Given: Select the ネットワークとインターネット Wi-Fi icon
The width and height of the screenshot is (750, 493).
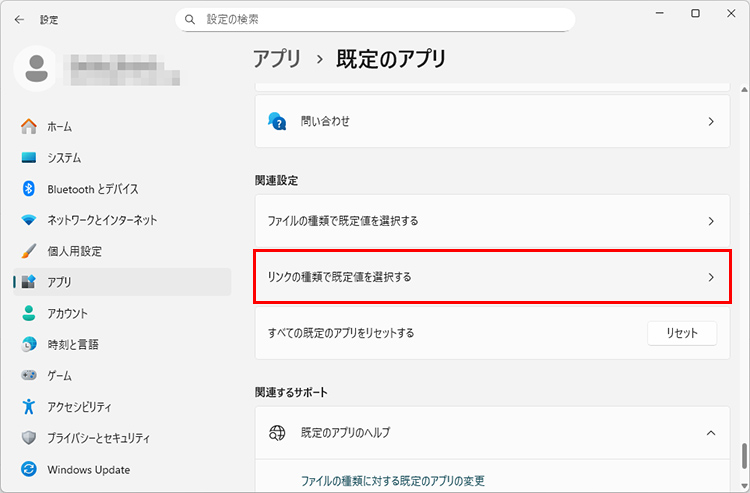Looking at the screenshot, I should coord(29,220).
